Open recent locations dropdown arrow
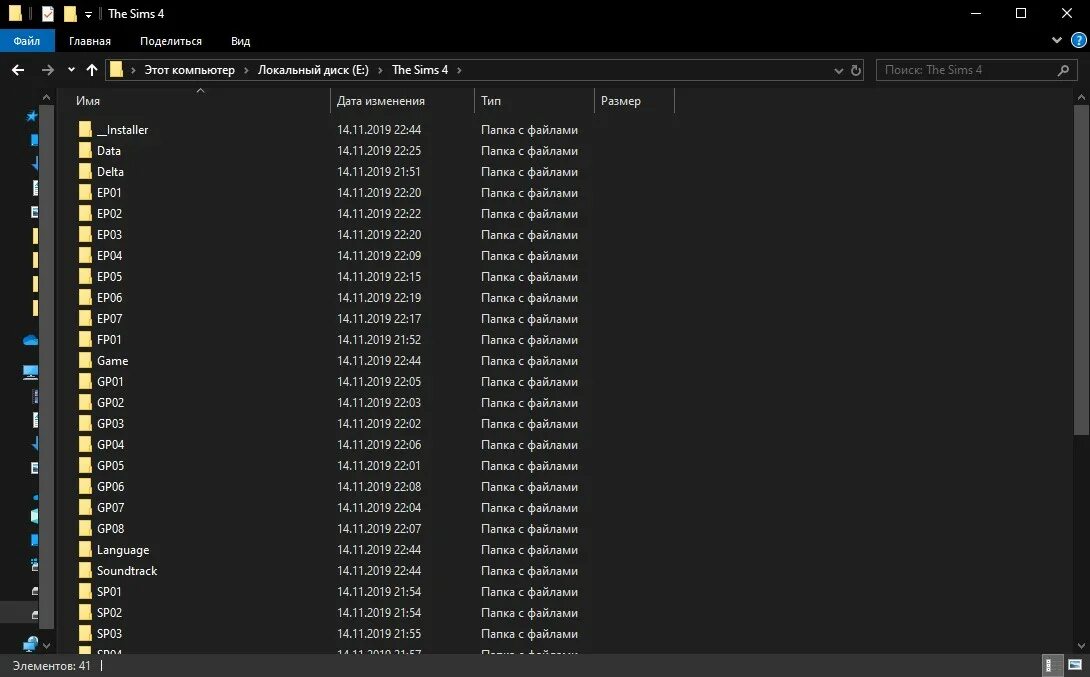 [x=71, y=70]
